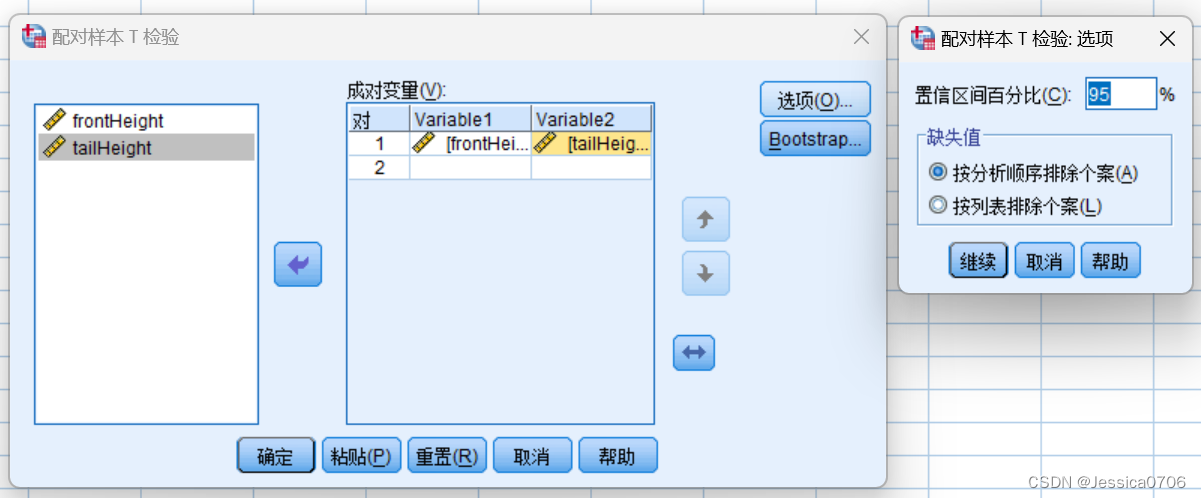The width and height of the screenshot is (1201, 498).
Task: Click the Variable2 column header
Action: click(x=591, y=119)
